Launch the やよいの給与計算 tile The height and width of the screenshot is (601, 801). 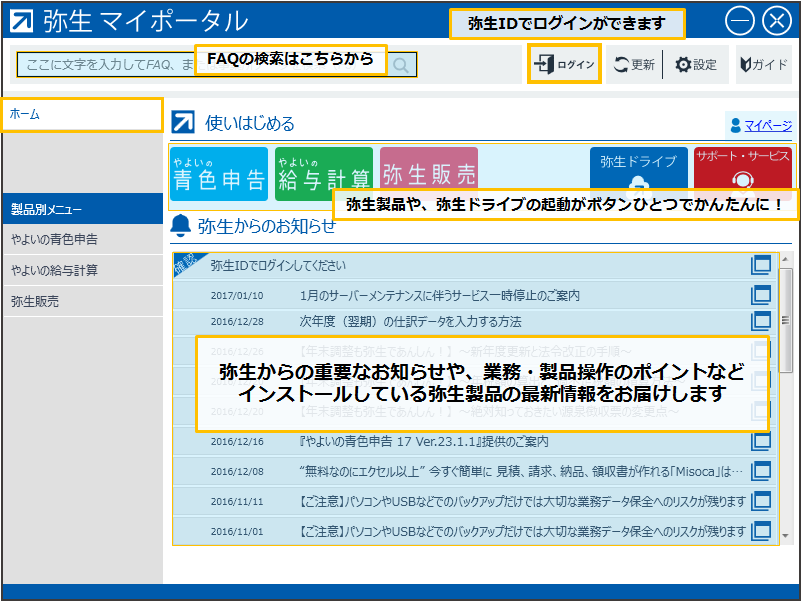(324, 174)
